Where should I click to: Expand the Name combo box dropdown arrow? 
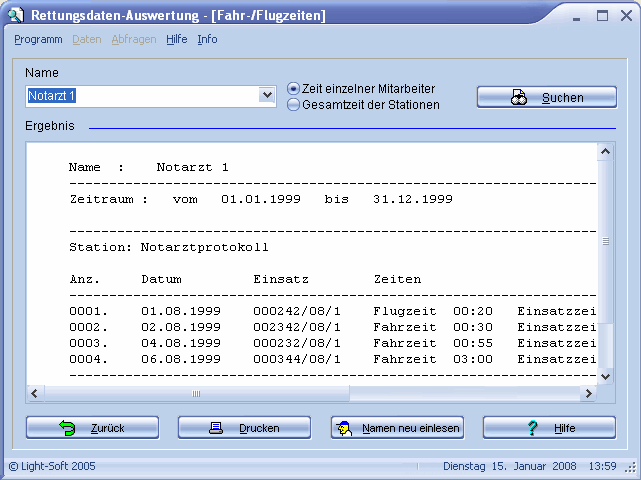[267, 96]
